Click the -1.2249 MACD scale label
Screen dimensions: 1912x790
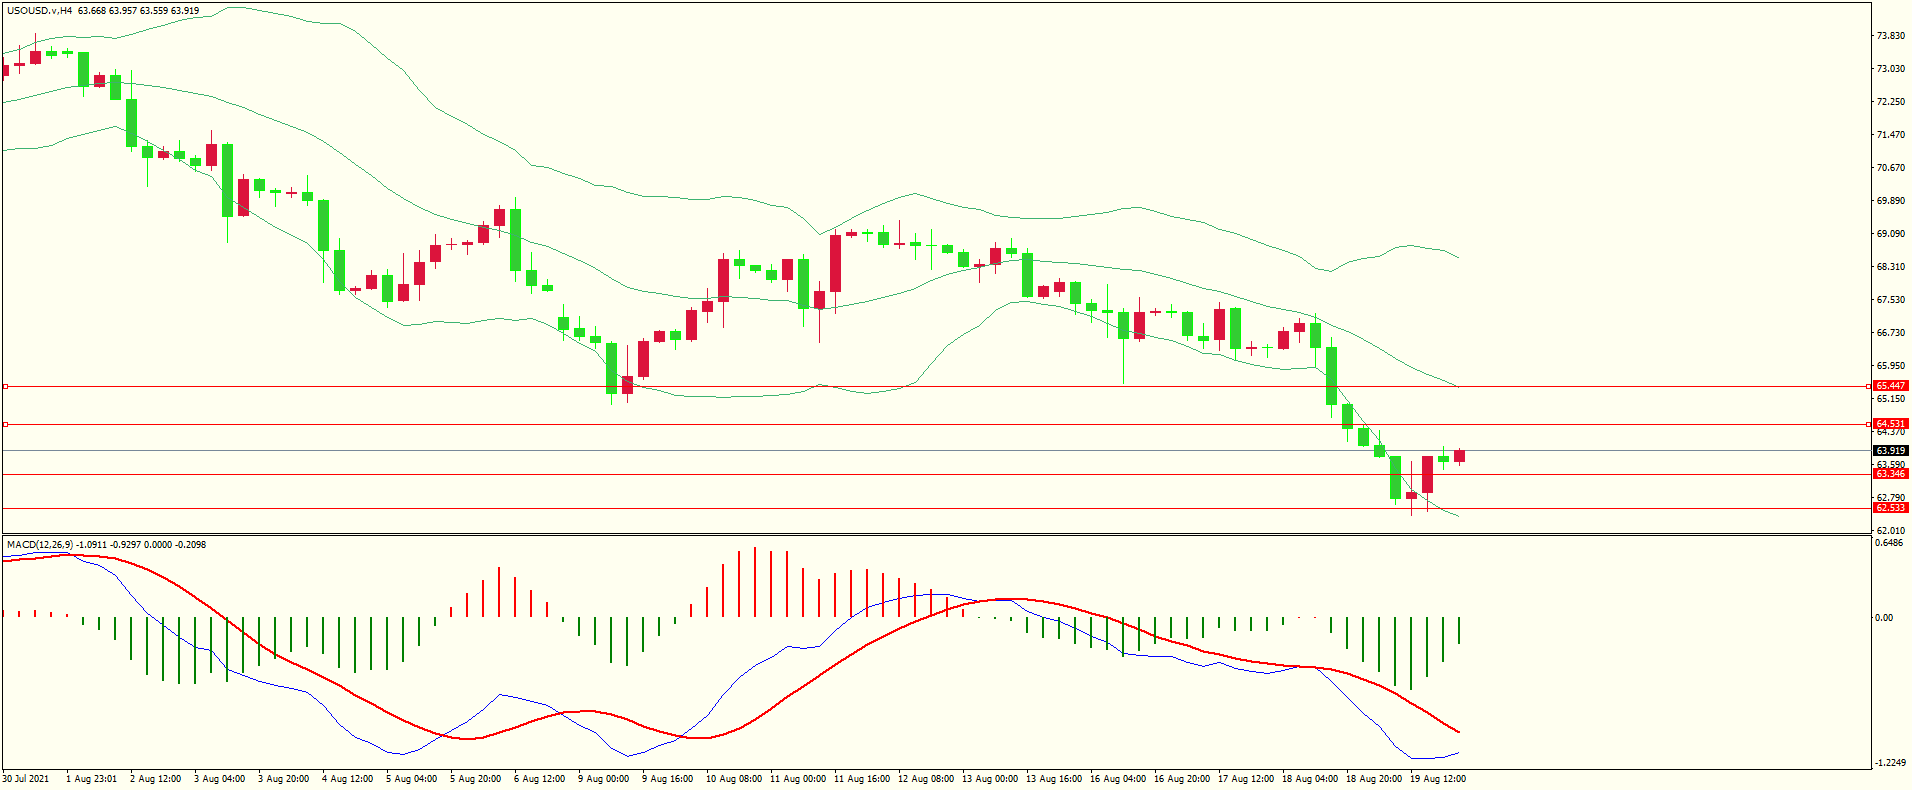tap(1890, 763)
